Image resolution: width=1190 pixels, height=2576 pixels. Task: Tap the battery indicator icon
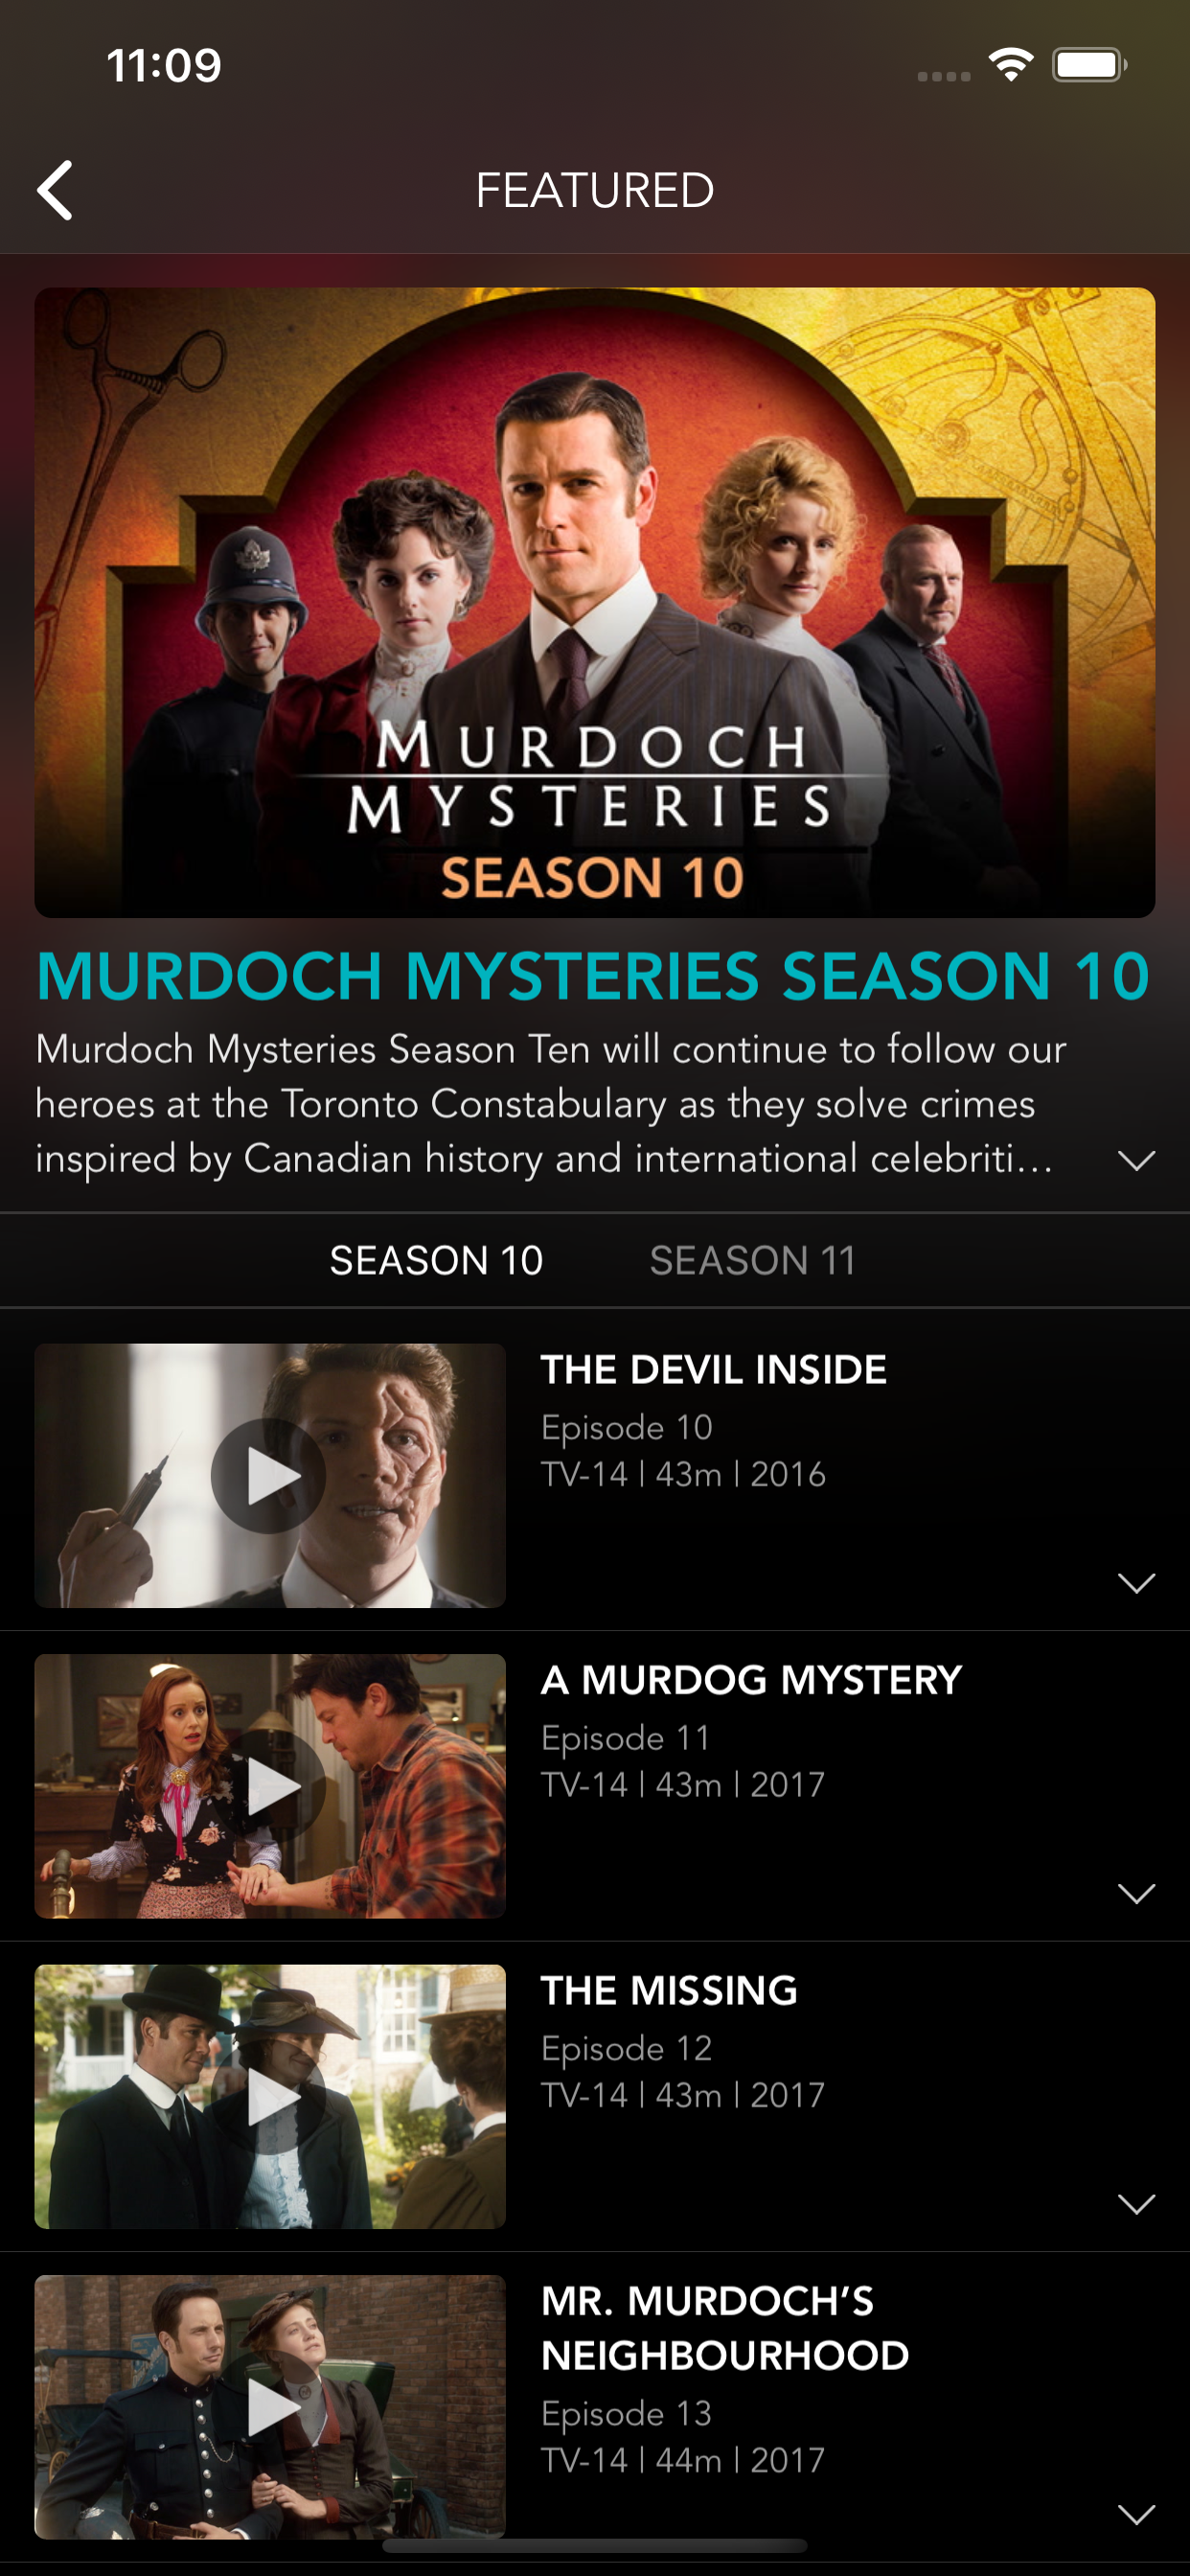click(x=1090, y=65)
